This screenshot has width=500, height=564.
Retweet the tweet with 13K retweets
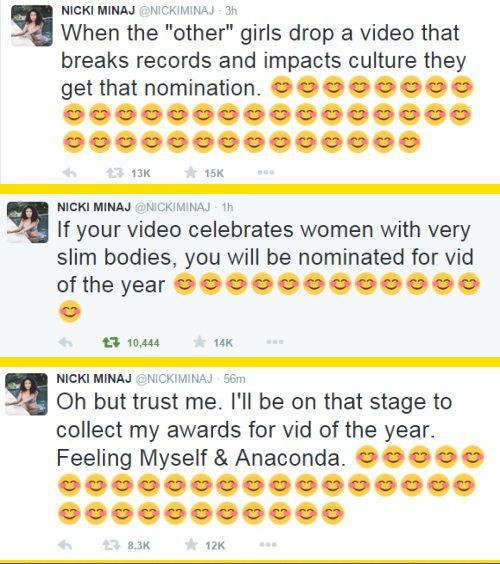tap(115, 173)
